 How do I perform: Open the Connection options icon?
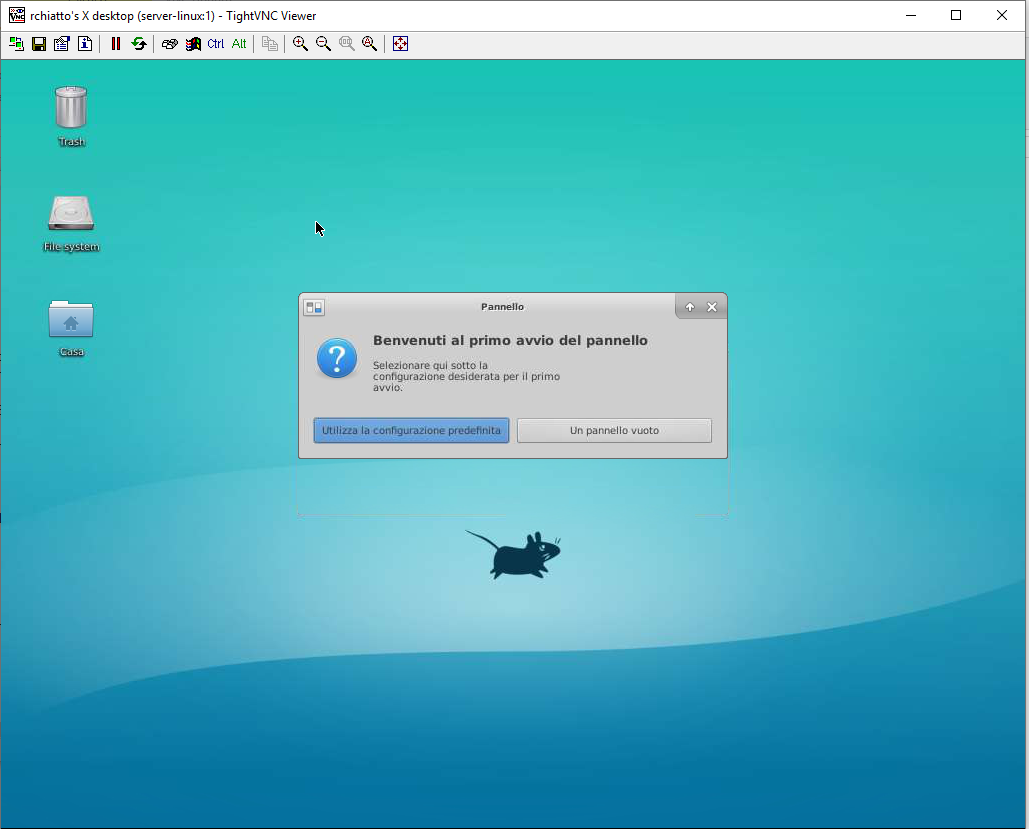62,44
